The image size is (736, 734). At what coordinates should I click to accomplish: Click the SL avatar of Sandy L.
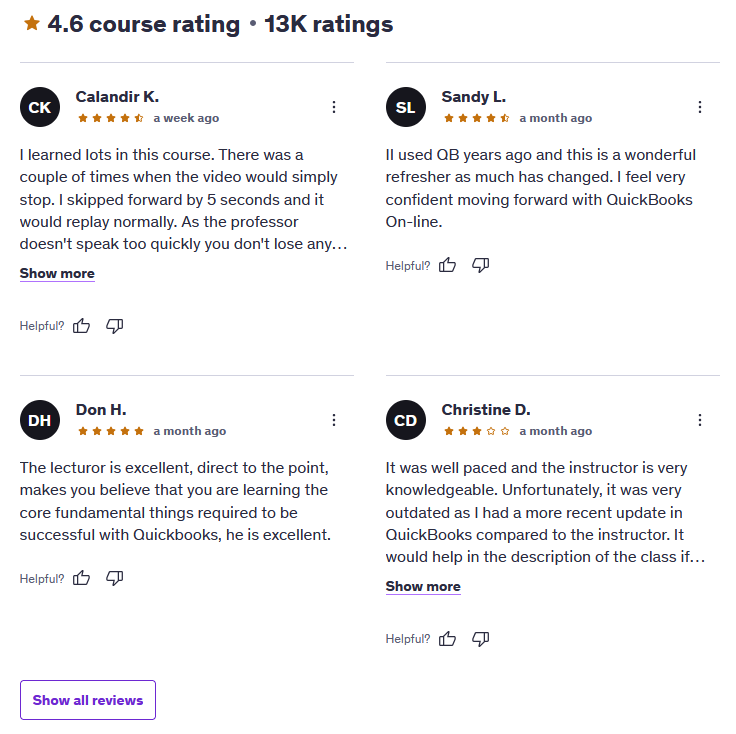click(x=406, y=107)
